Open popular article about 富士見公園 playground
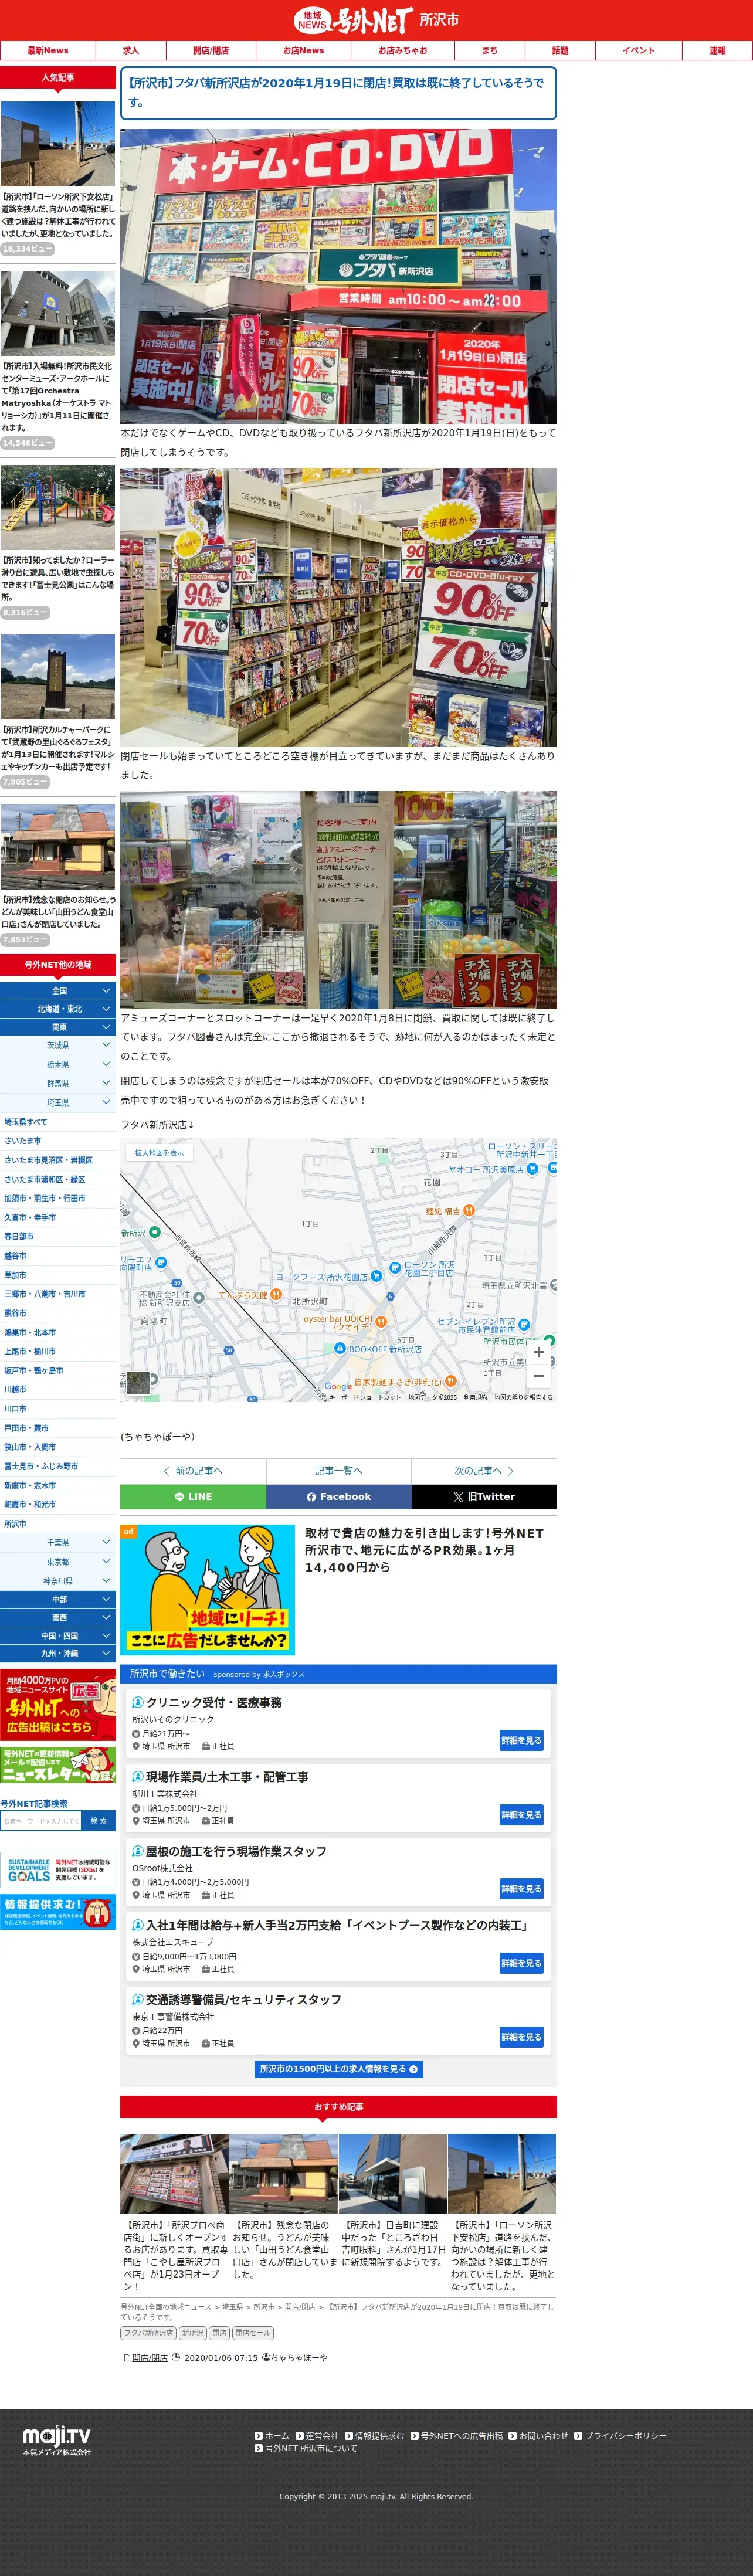The image size is (753, 2576). tap(58, 542)
